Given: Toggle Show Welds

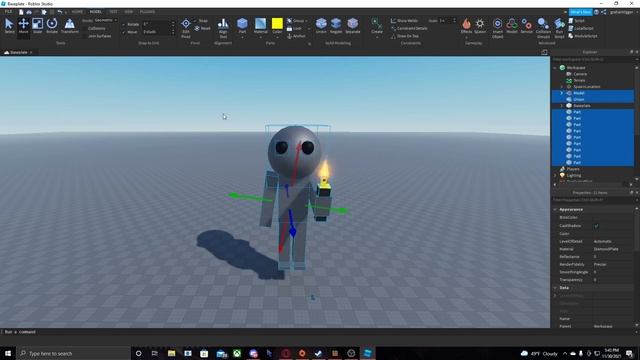Looking at the screenshot, I should tap(404, 20).
